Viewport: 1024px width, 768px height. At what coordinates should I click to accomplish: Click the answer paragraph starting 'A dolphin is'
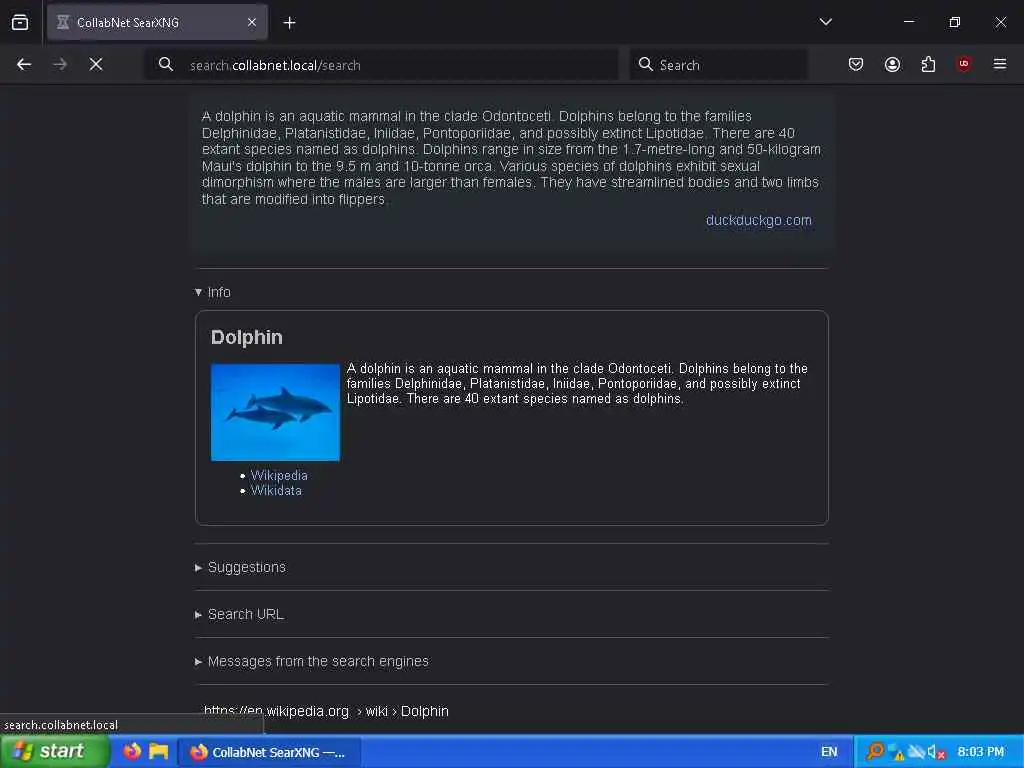pyautogui.click(x=511, y=157)
